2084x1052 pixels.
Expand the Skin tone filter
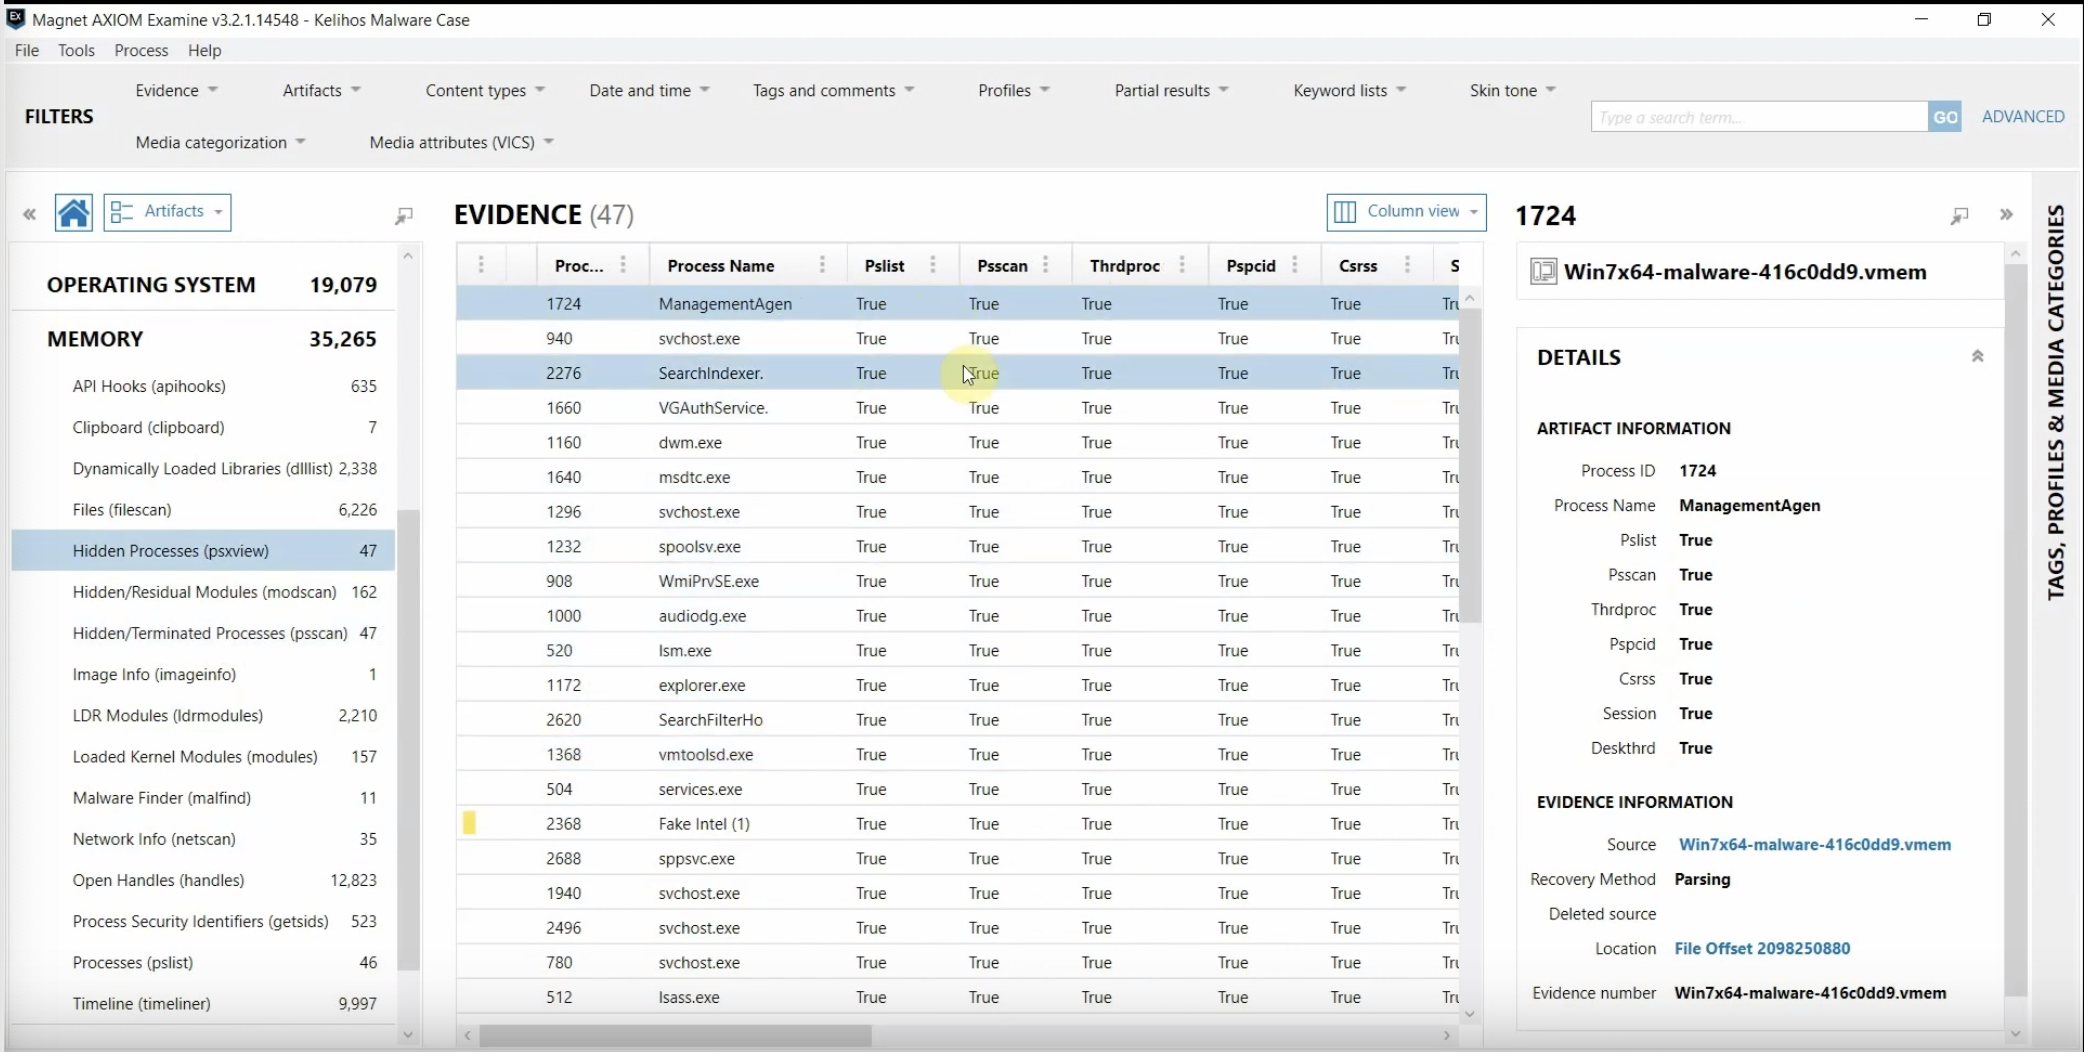pos(1512,90)
